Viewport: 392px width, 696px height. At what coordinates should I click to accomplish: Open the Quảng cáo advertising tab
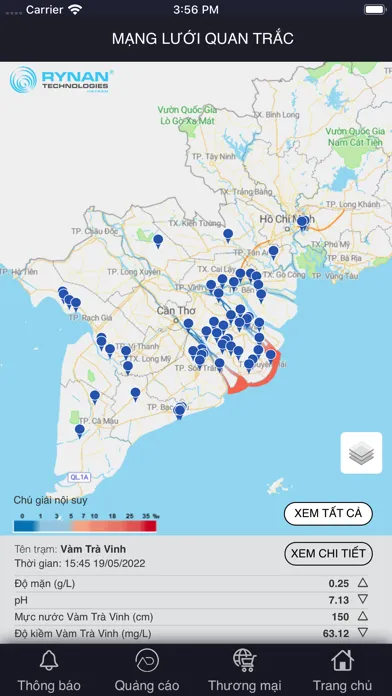(147, 670)
